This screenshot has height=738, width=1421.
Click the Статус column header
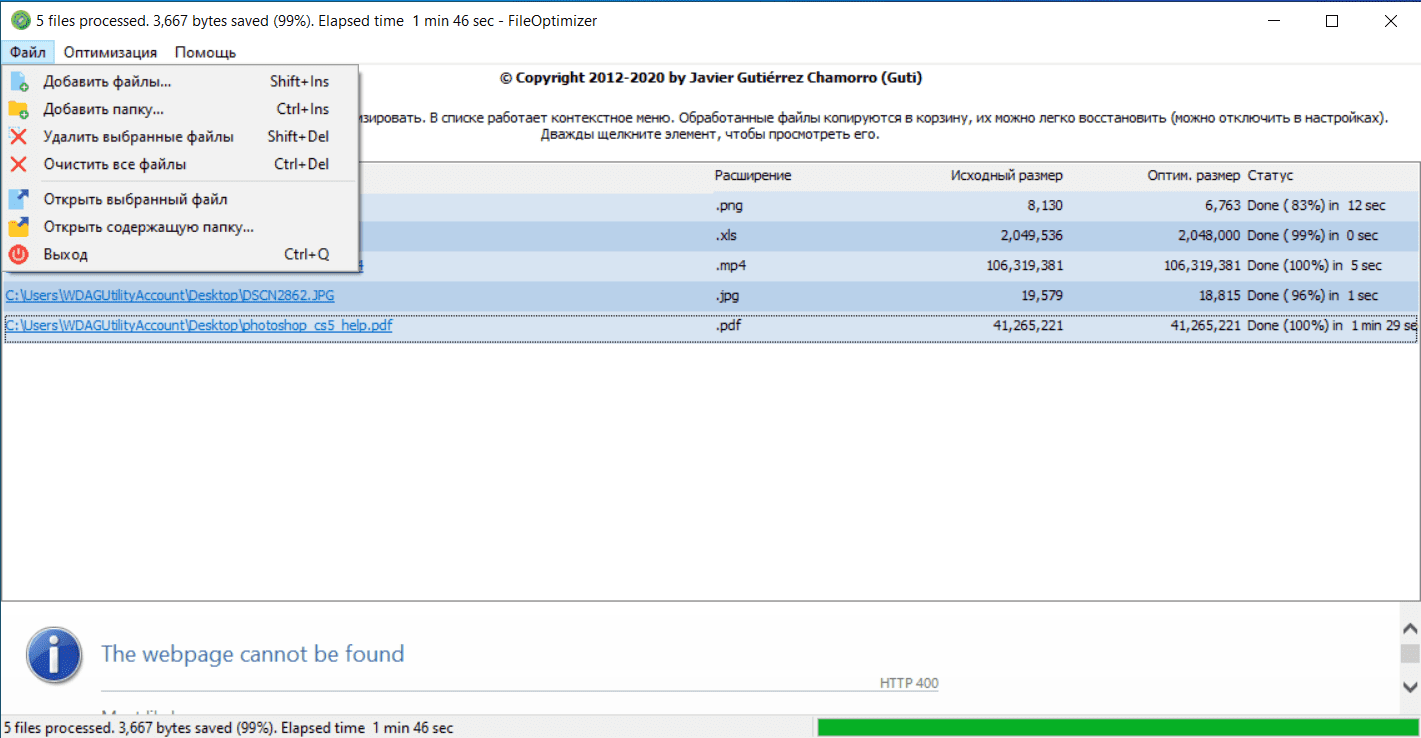pyautogui.click(x=1270, y=176)
